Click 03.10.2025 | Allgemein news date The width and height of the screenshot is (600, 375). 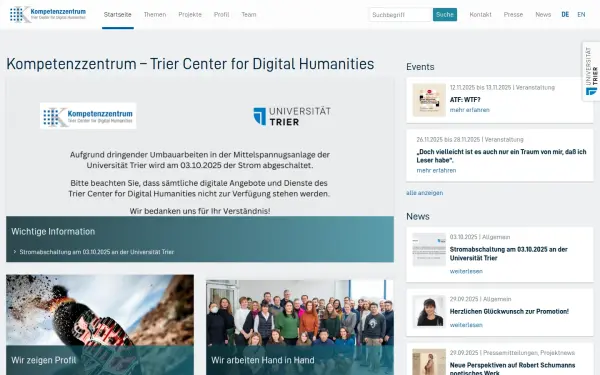click(480, 237)
